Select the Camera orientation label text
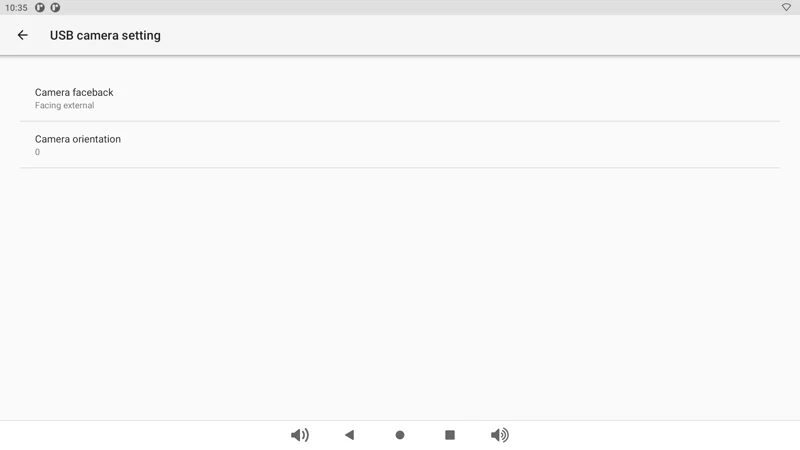The height and width of the screenshot is (450, 800). [78, 139]
